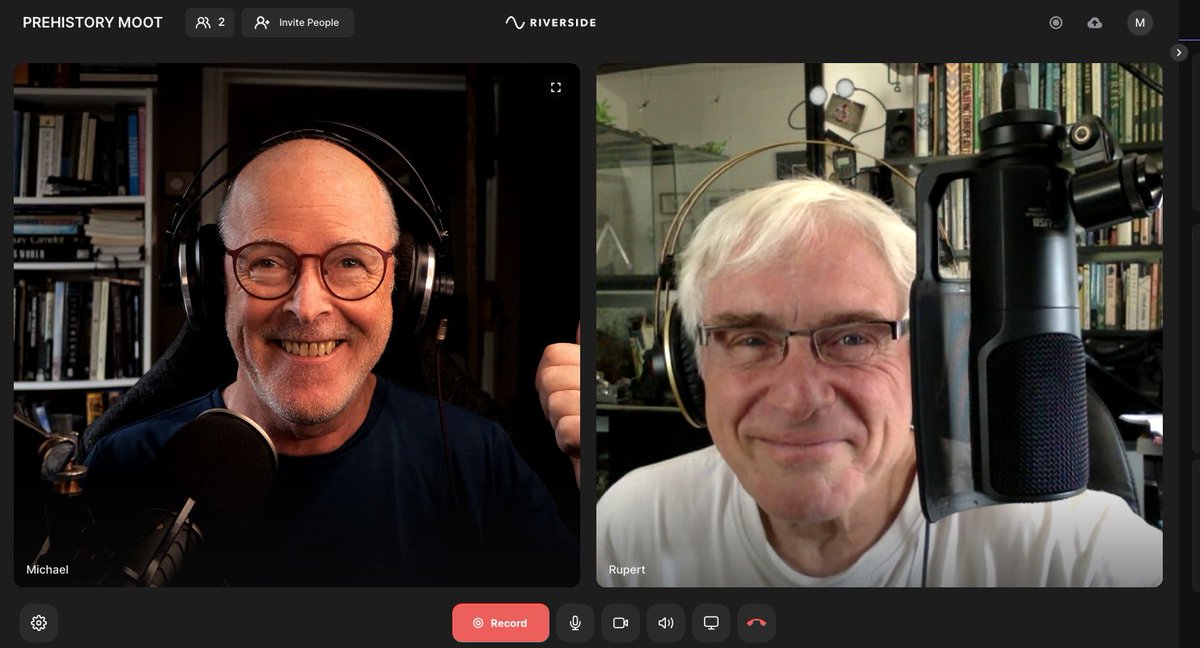Leave the call with red phone icon
The image size is (1200, 648).
tap(756, 622)
